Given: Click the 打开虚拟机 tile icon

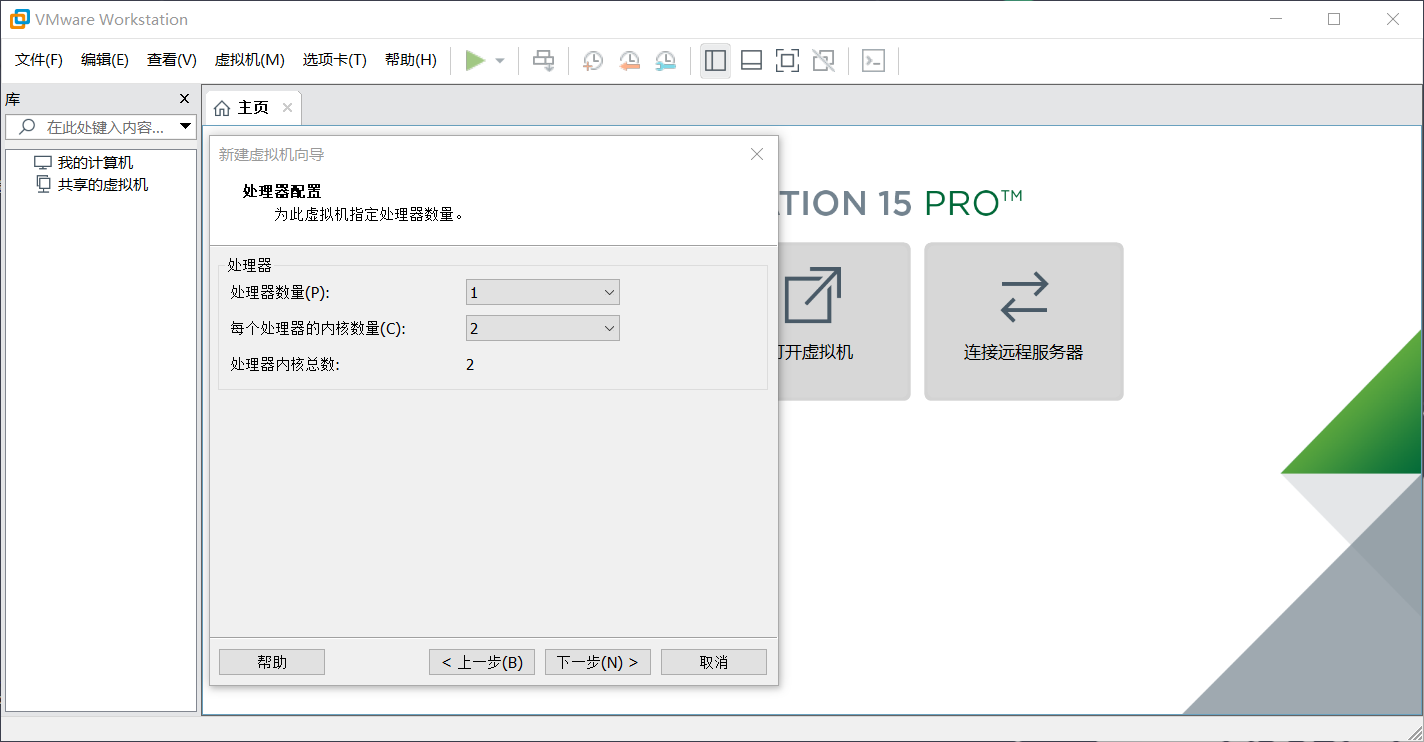Looking at the screenshot, I should tap(812, 295).
